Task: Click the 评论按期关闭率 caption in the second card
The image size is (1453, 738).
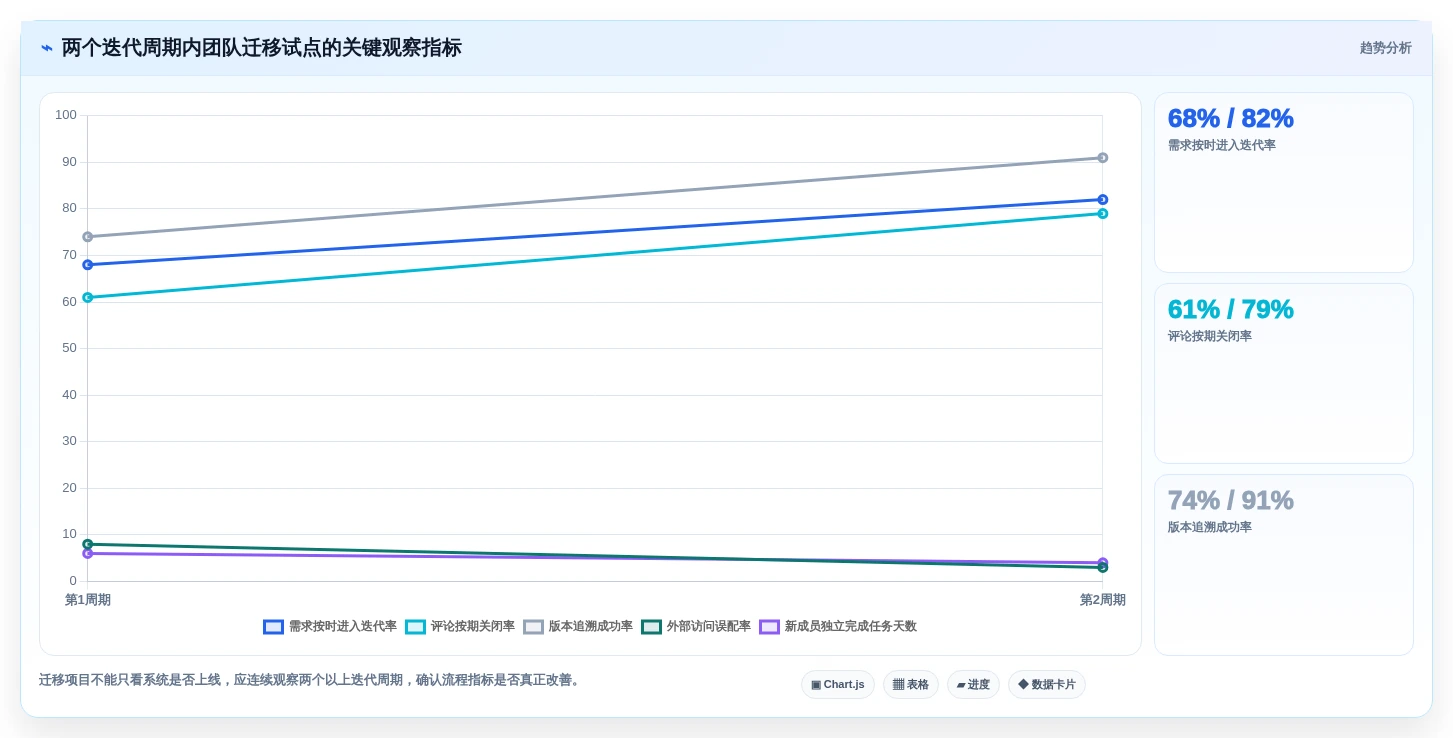Action: (x=1210, y=336)
